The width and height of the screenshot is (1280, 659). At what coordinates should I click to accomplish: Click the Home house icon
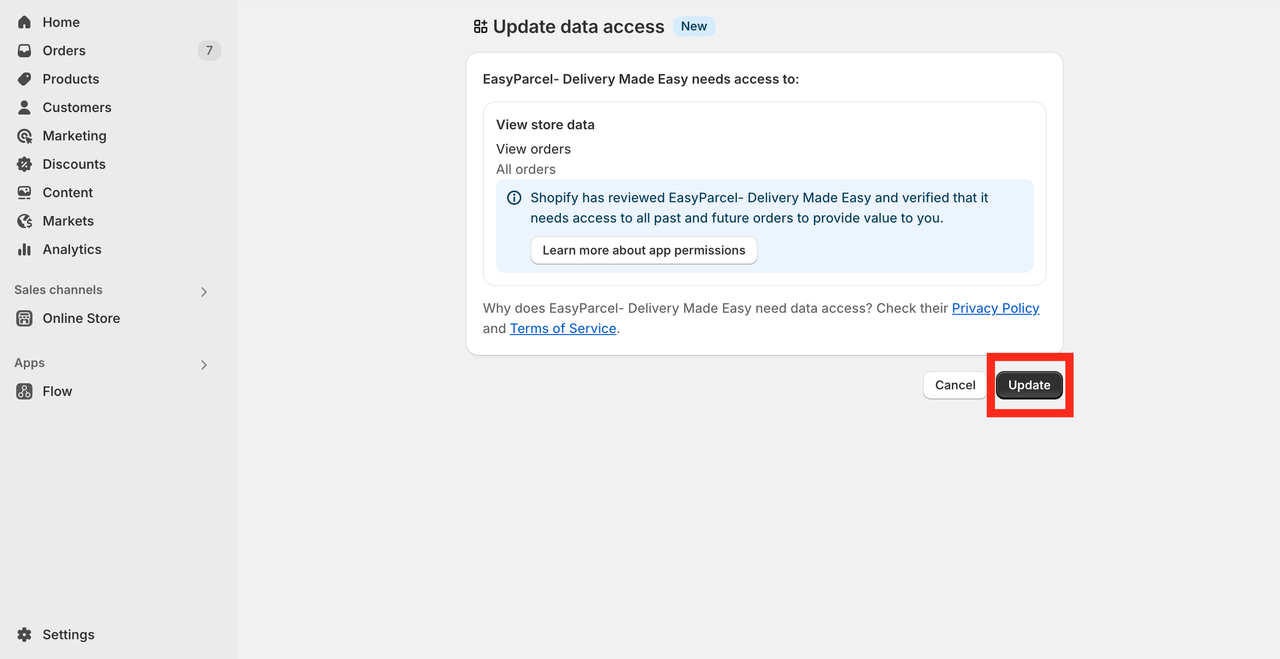[24, 22]
